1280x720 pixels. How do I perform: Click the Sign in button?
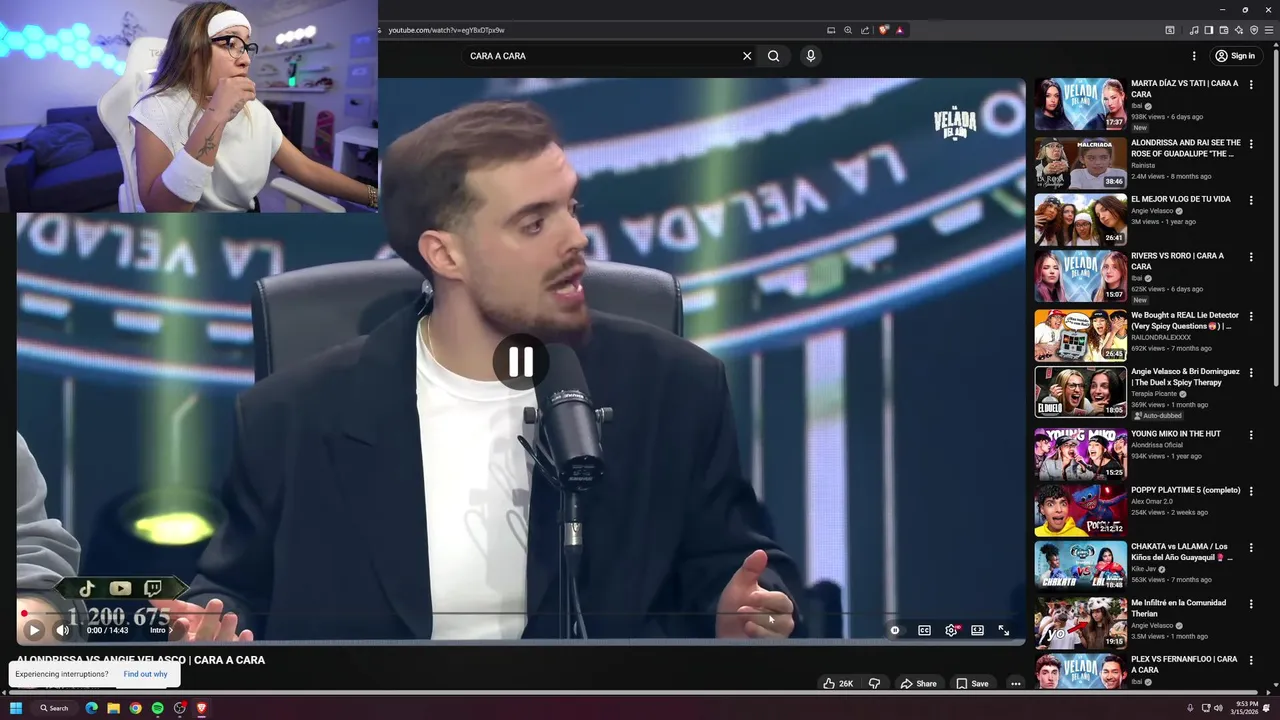pos(1235,56)
